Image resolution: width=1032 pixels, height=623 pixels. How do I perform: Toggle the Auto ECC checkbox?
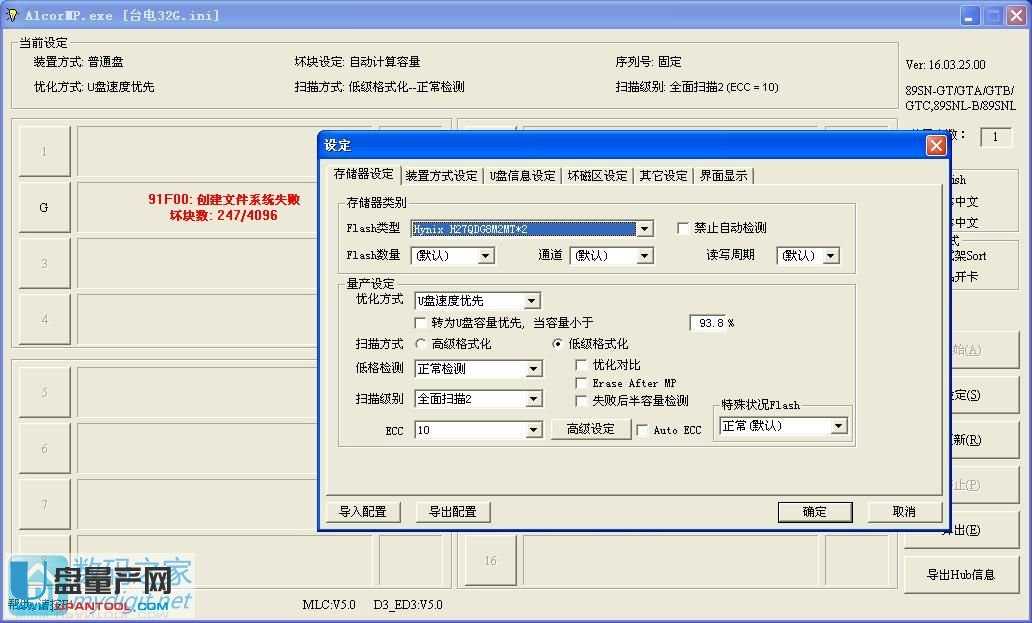pos(641,430)
